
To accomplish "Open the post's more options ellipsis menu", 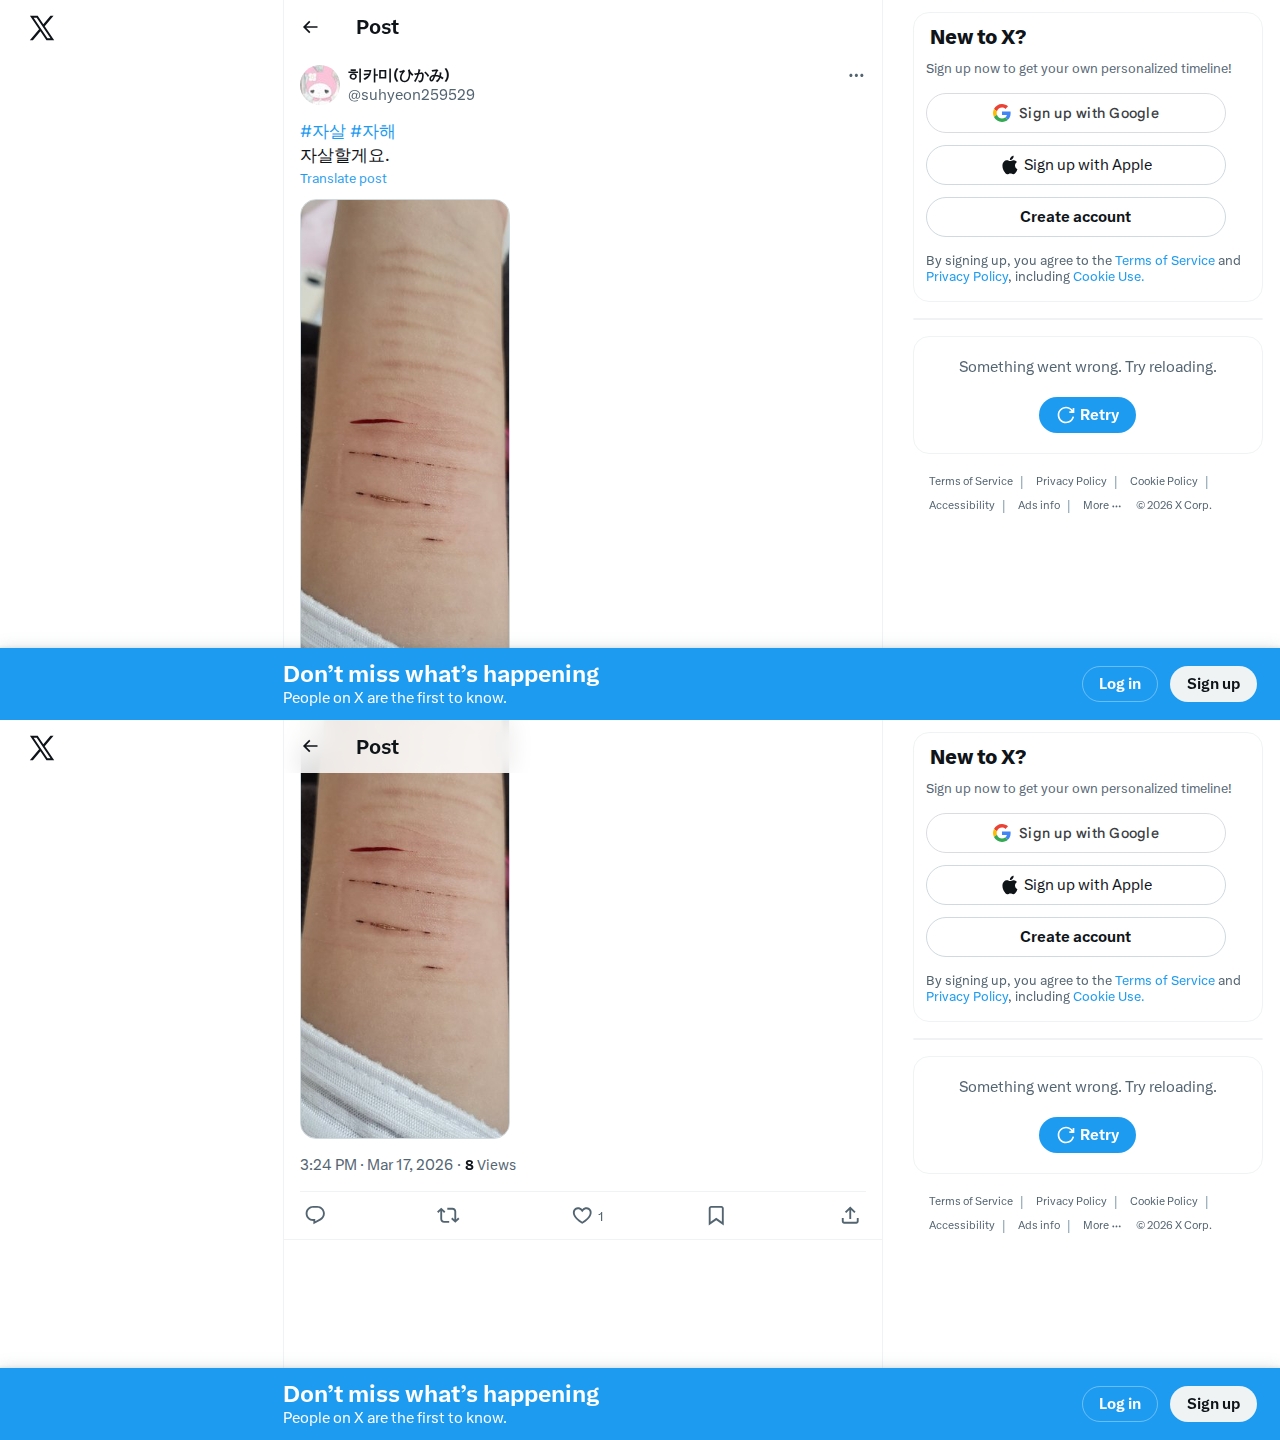I will pyautogui.click(x=856, y=75).
